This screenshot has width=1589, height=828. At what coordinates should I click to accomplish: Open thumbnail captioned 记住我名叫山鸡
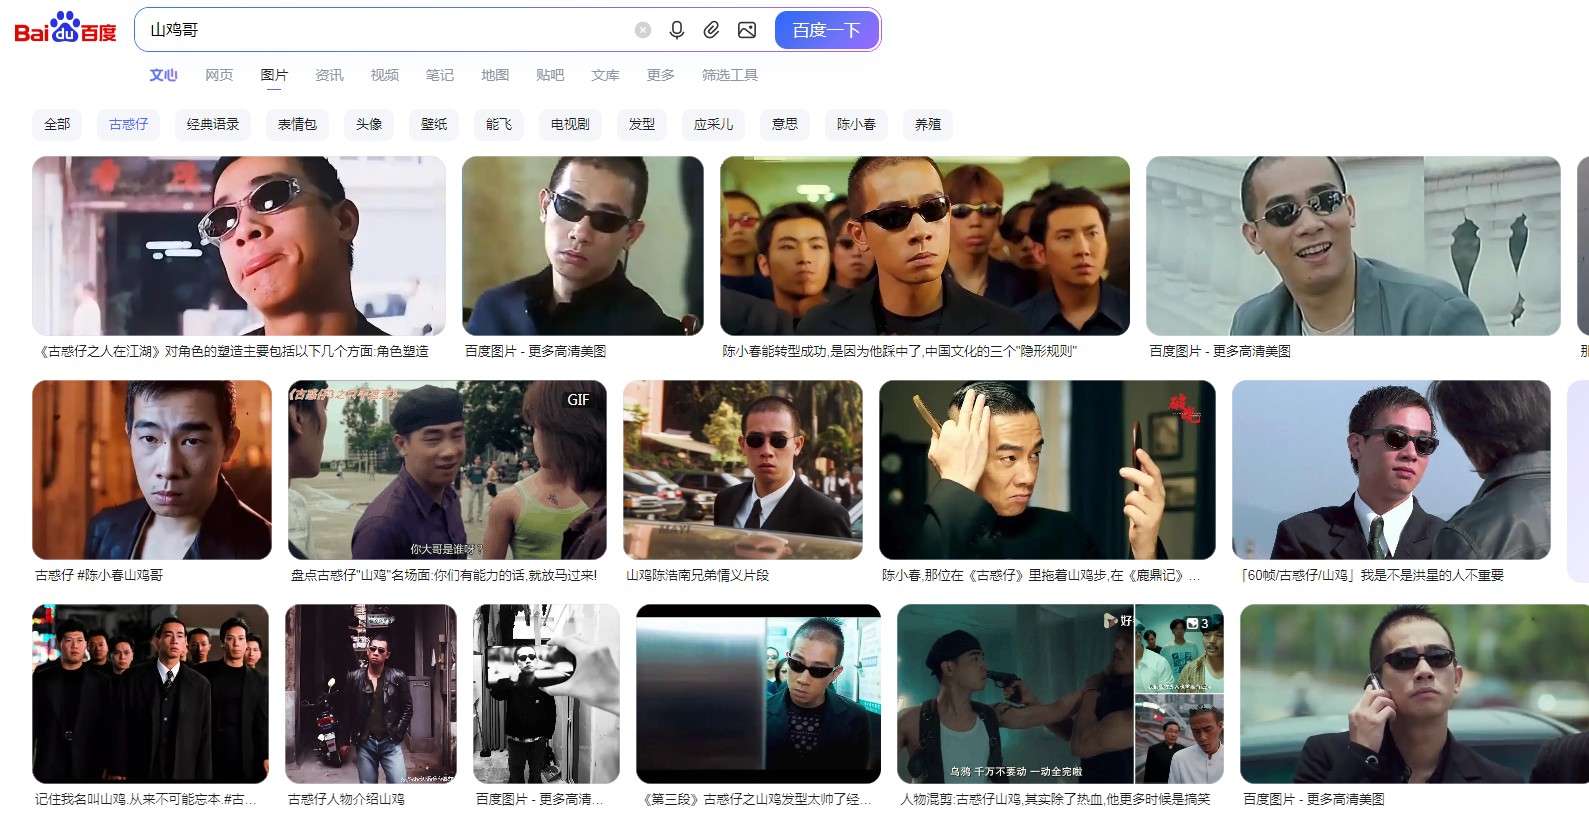tap(151, 694)
